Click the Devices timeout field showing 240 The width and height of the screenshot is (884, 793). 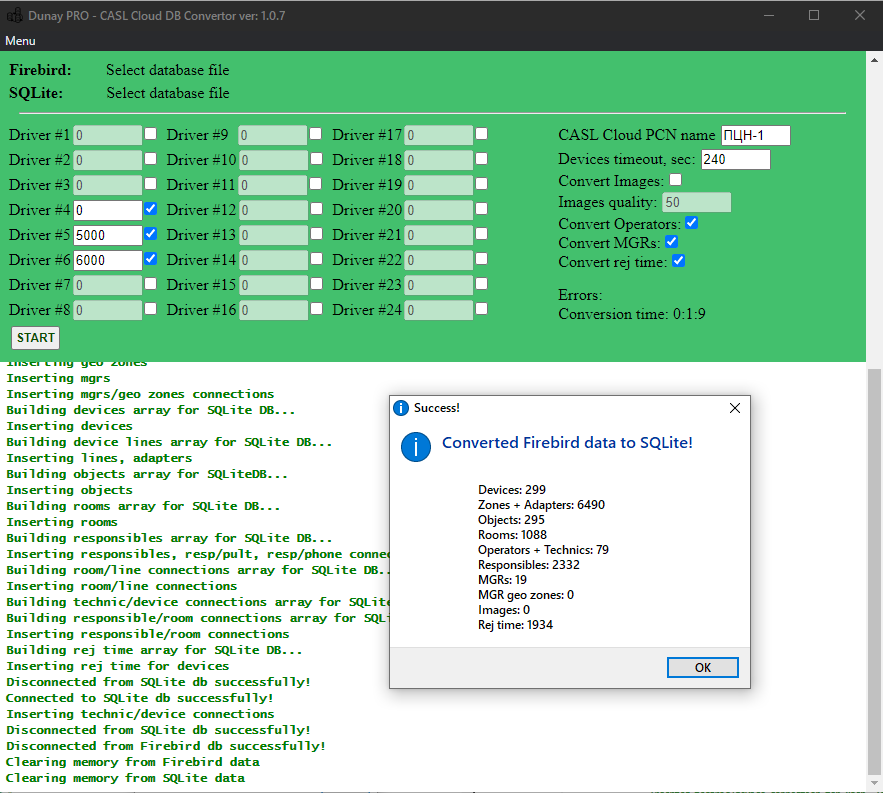tap(735, 160)
